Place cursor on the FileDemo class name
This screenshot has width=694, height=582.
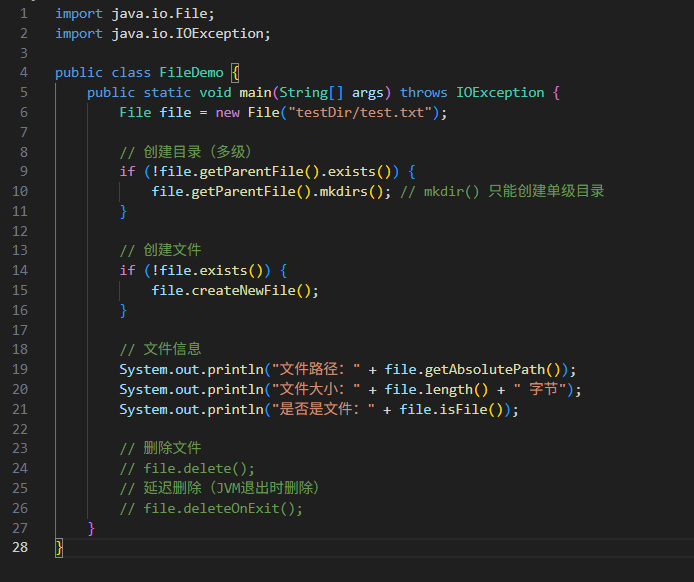coord(191,73)
